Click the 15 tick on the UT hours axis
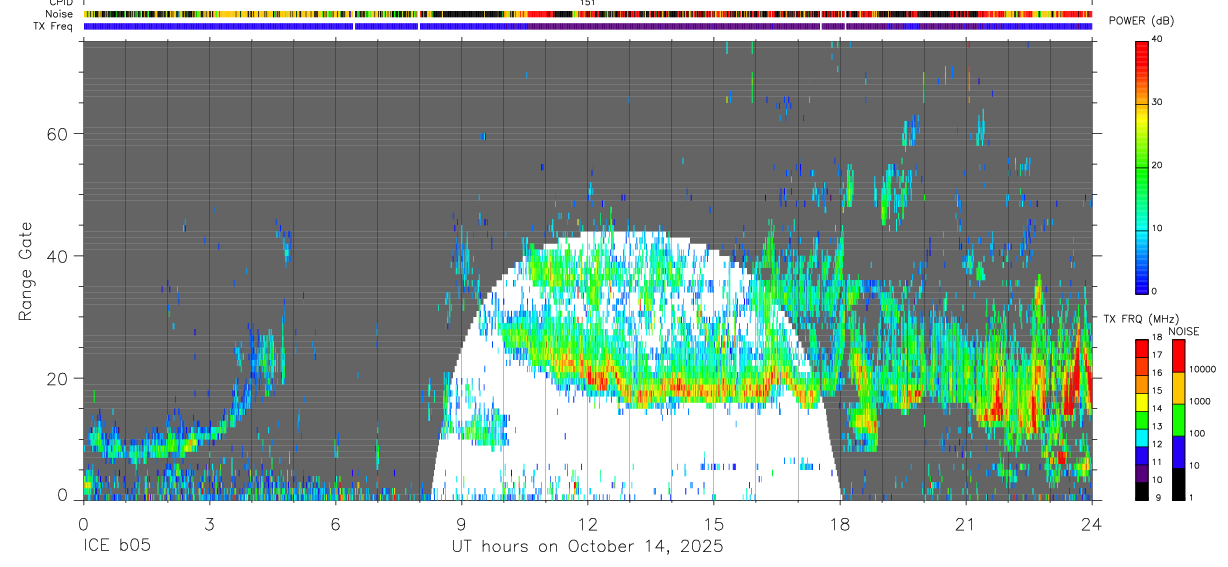1228x567 pixels. 714,523
